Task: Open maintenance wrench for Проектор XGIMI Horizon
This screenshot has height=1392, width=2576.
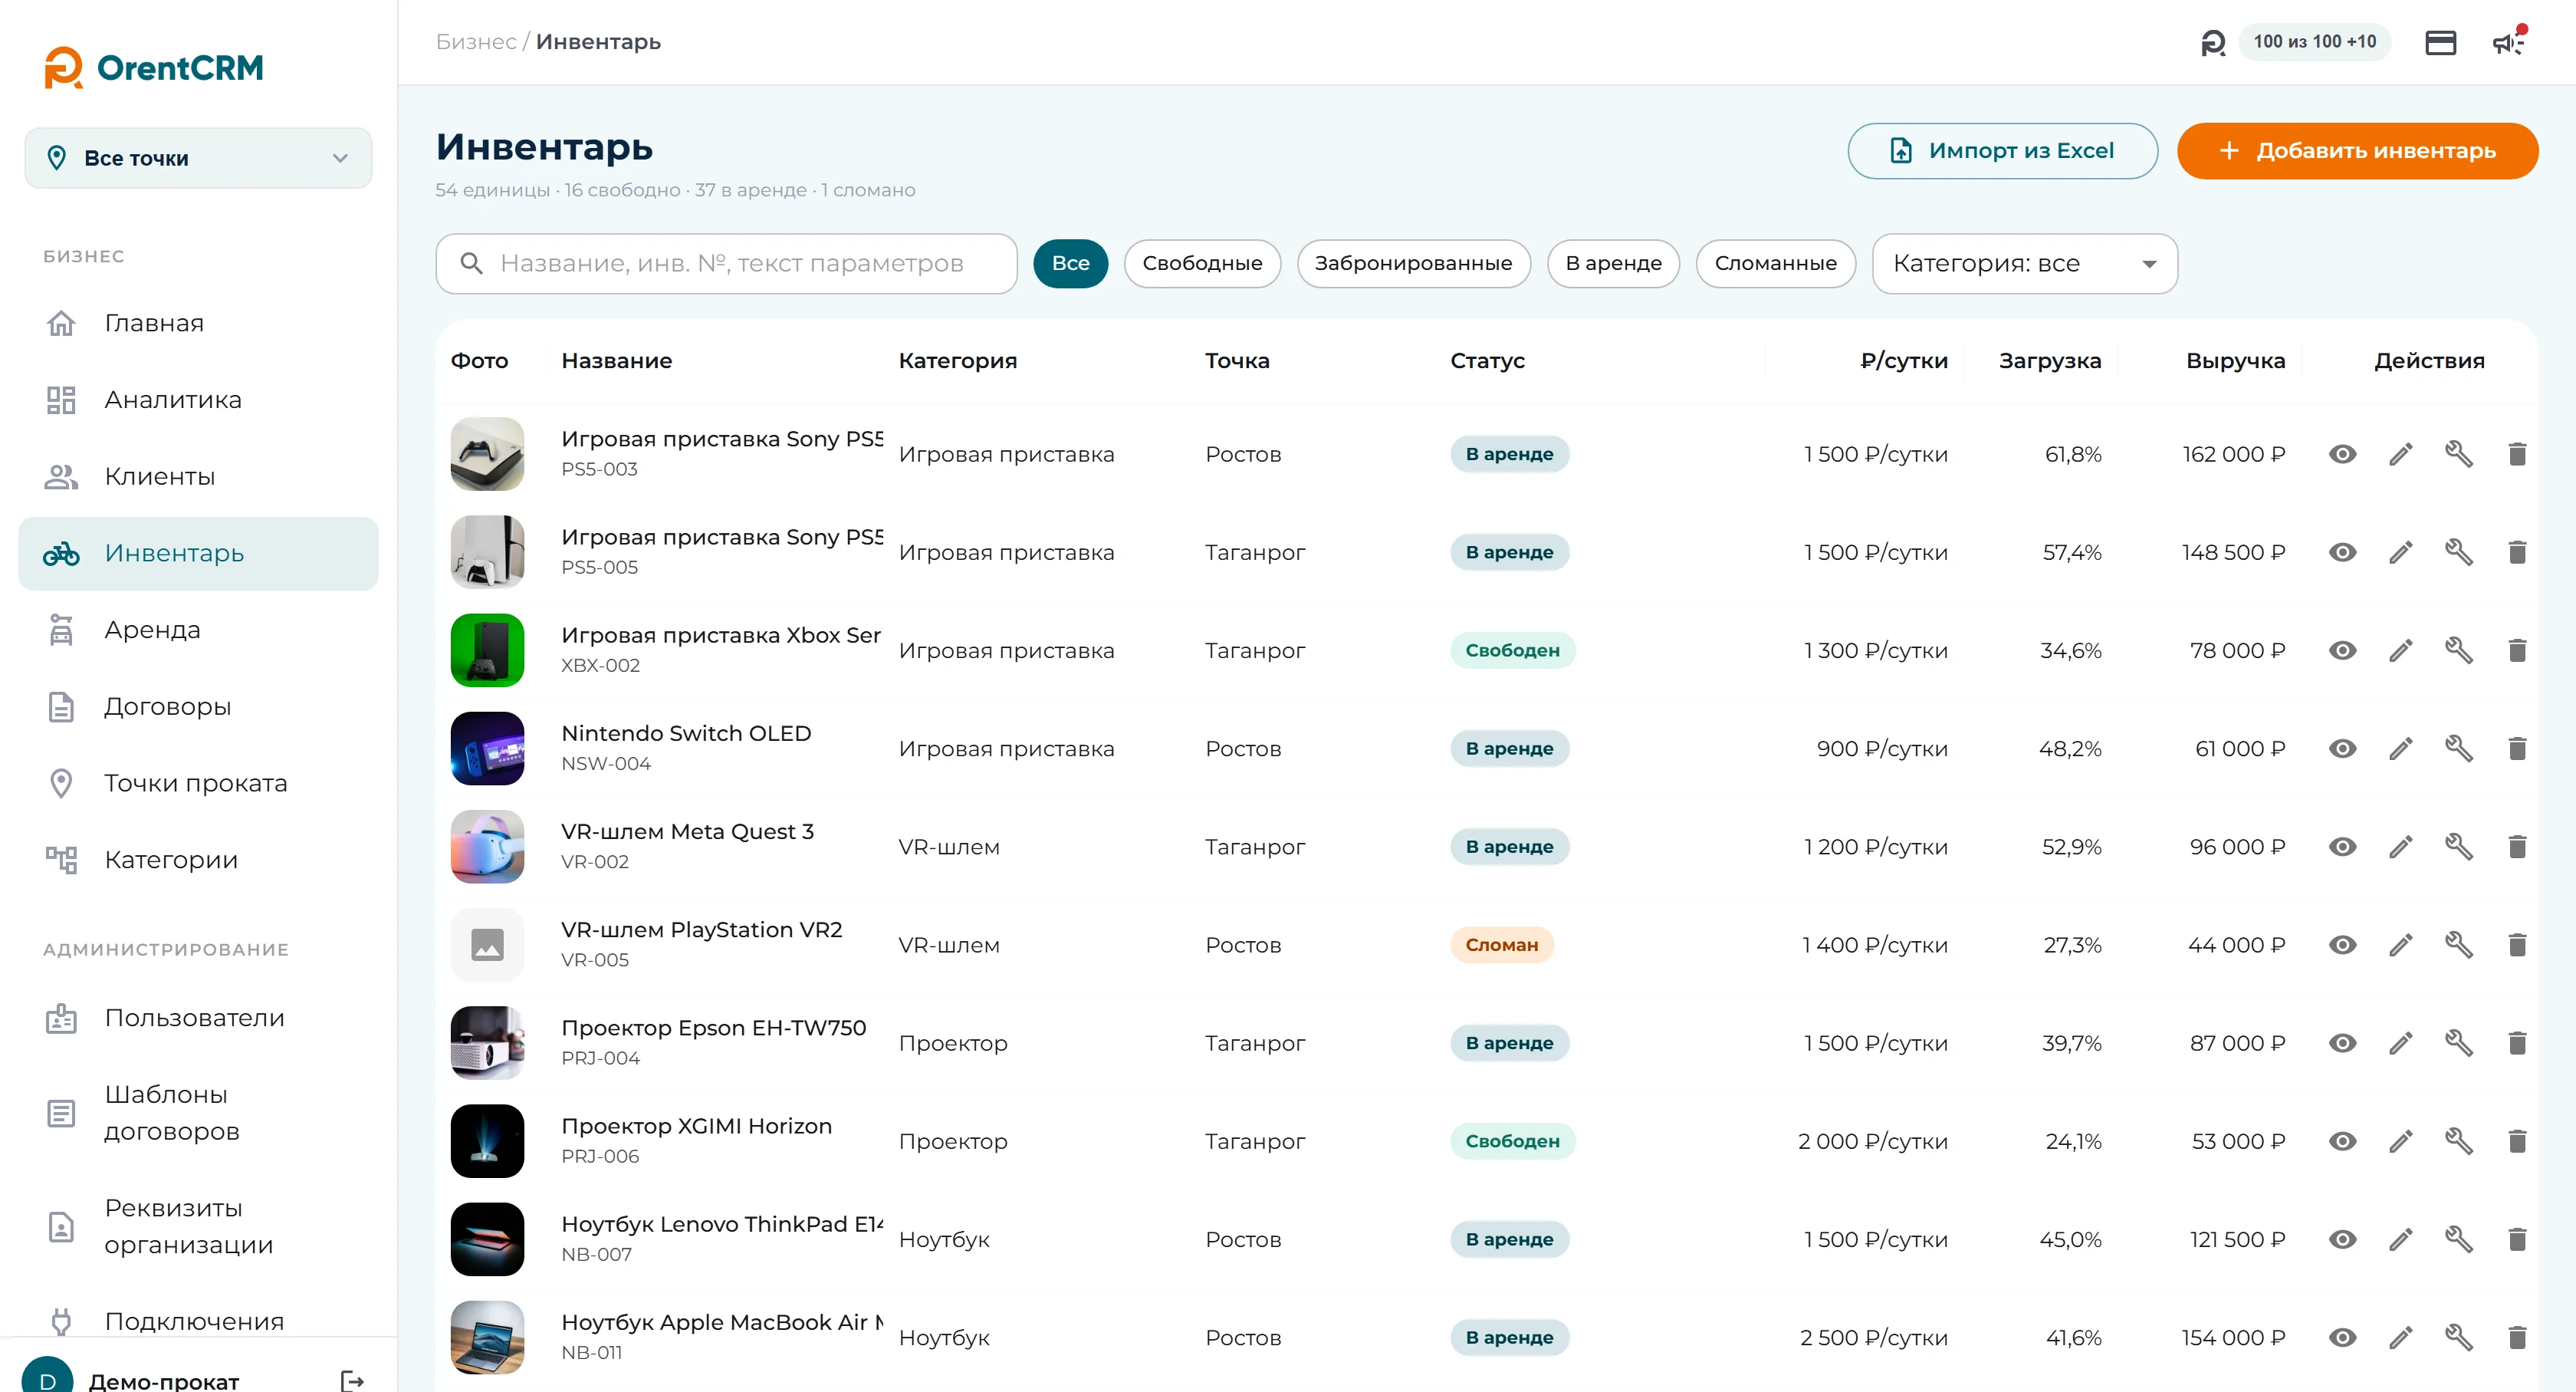Action: coord(2459,1141)
